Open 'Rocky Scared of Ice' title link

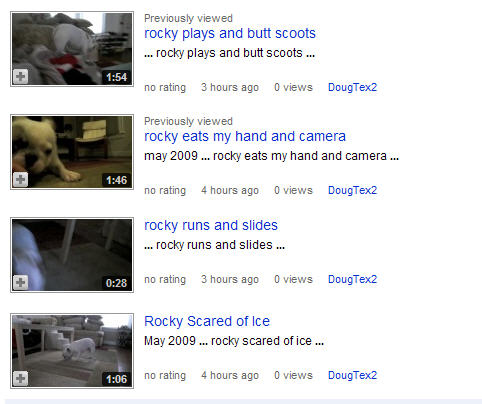207,321
